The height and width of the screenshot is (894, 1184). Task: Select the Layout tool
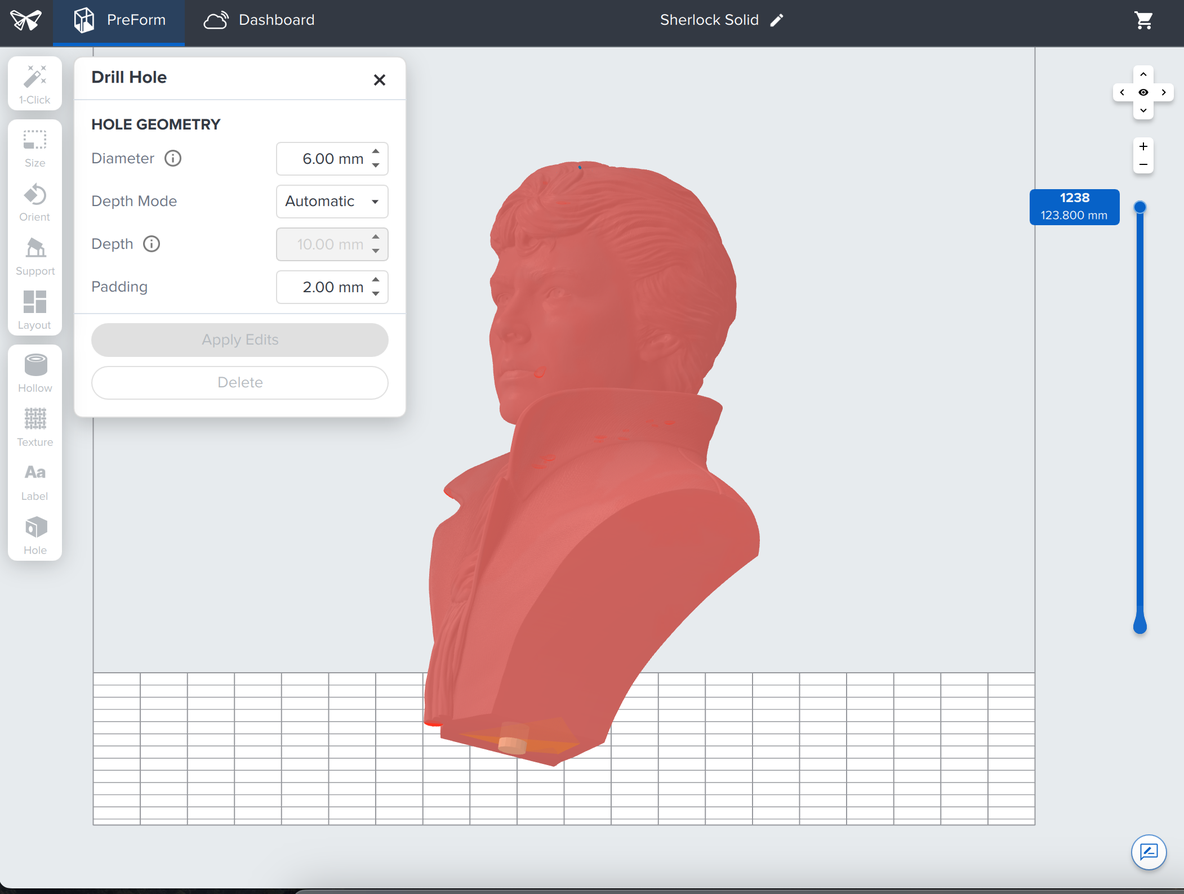click(34, 308)
